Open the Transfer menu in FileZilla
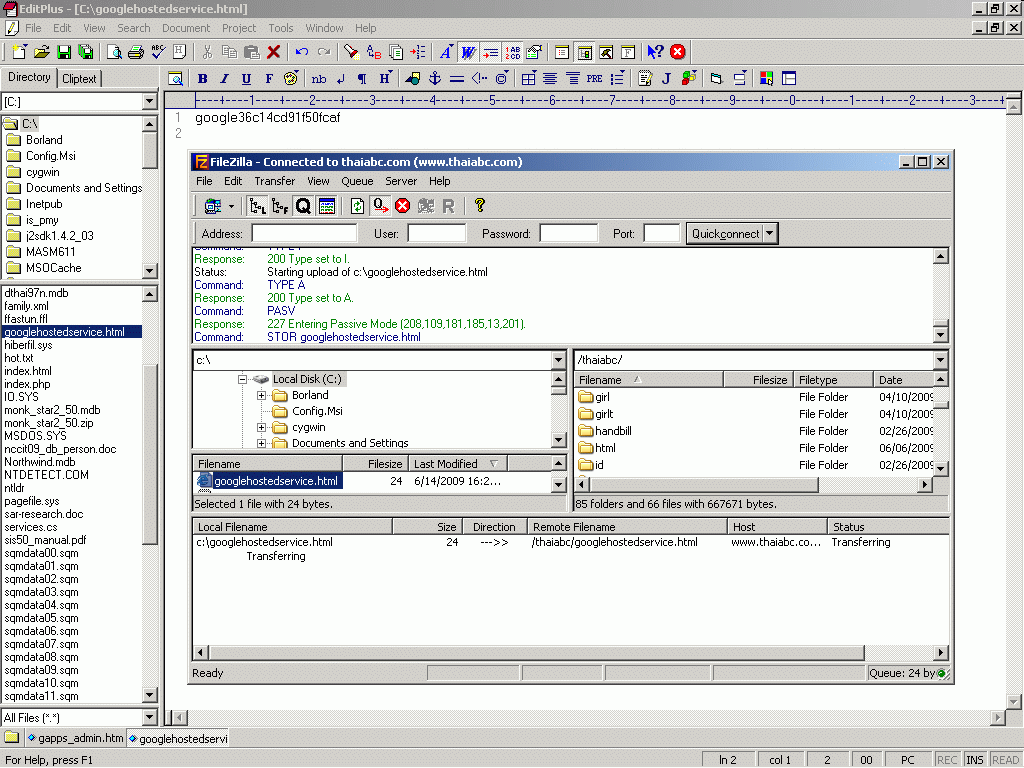The height and width of the screenshot is (768, 1024). point(274,181)
